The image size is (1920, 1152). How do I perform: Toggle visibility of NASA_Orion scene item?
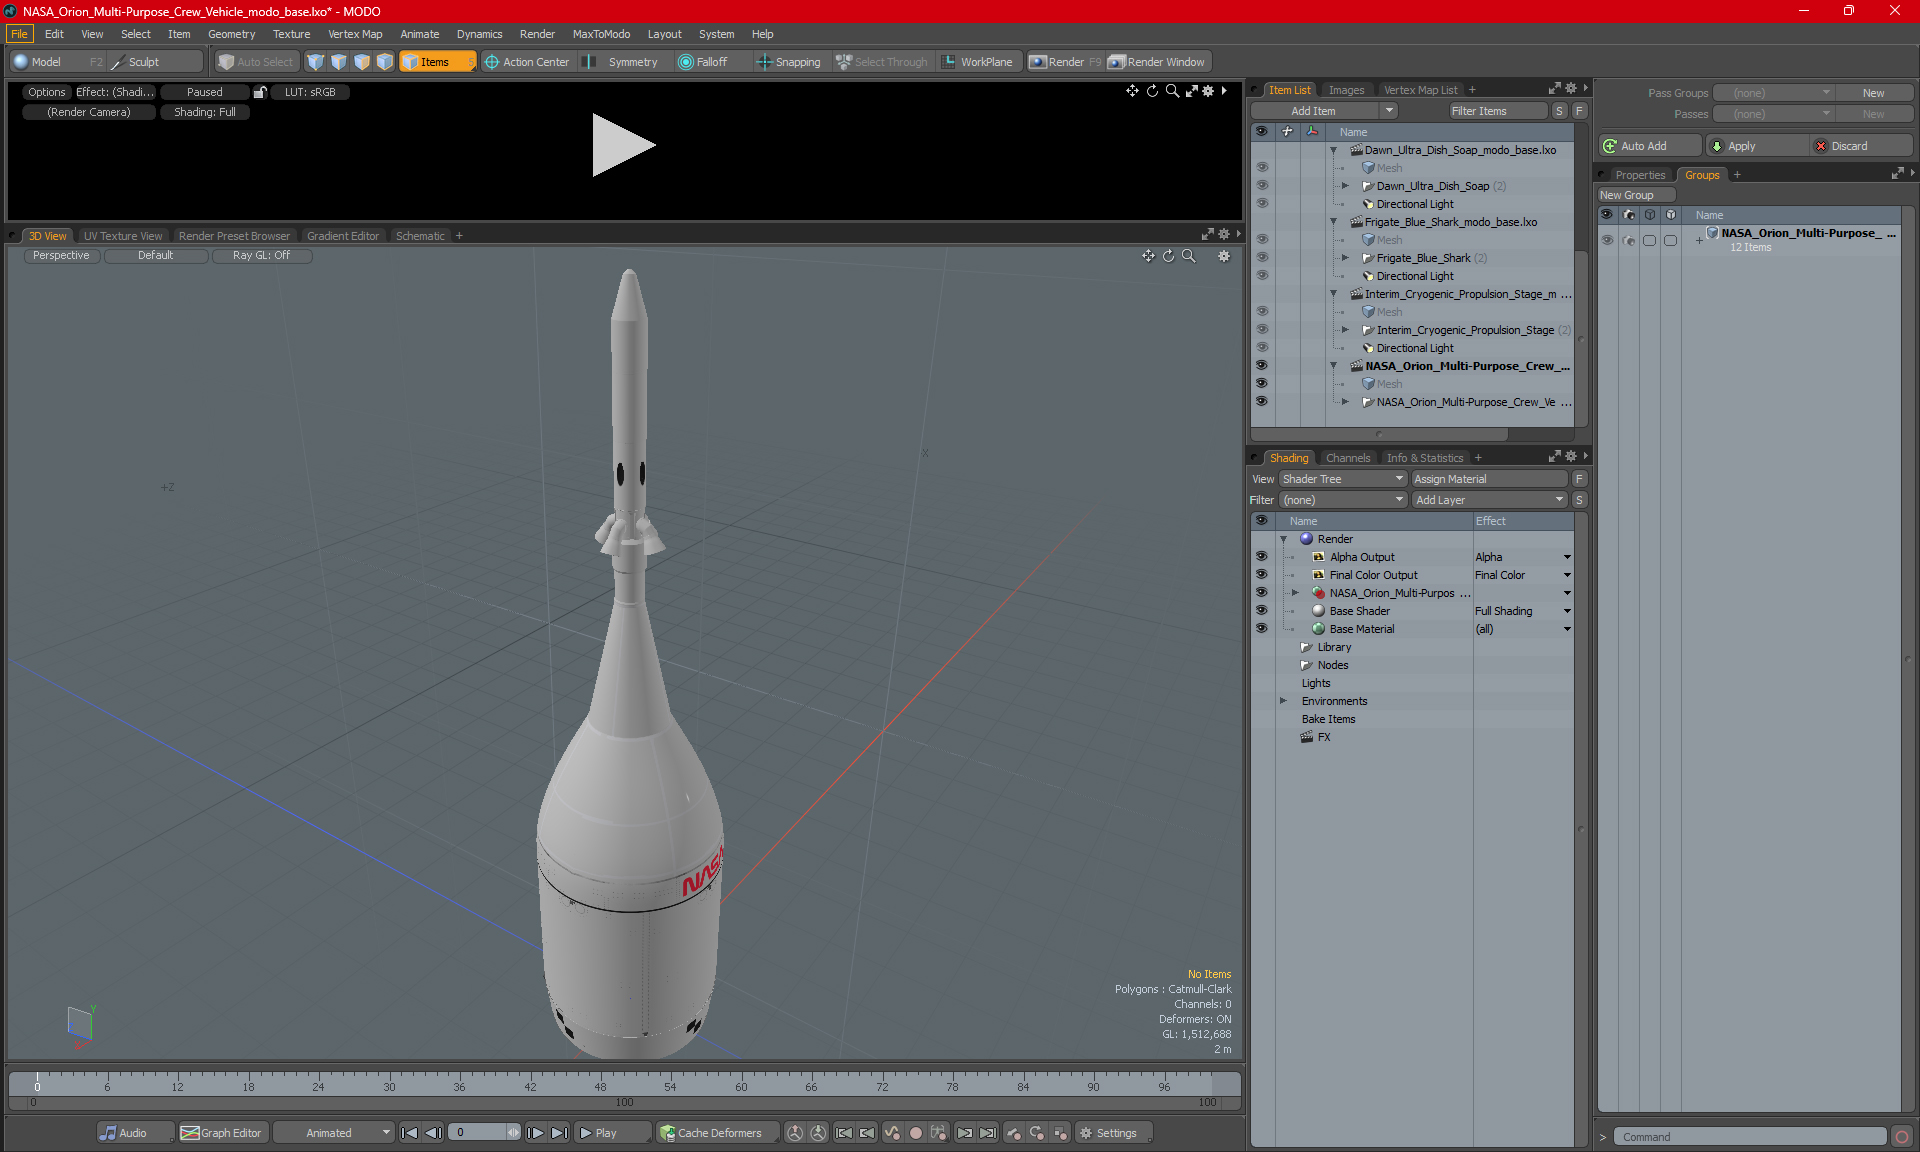point(1261,366)
